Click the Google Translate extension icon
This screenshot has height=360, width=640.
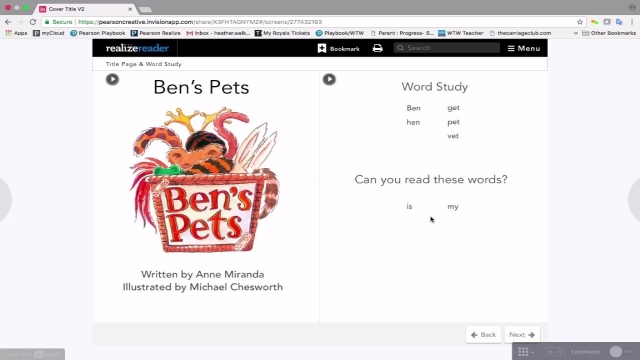click(619, 22)
